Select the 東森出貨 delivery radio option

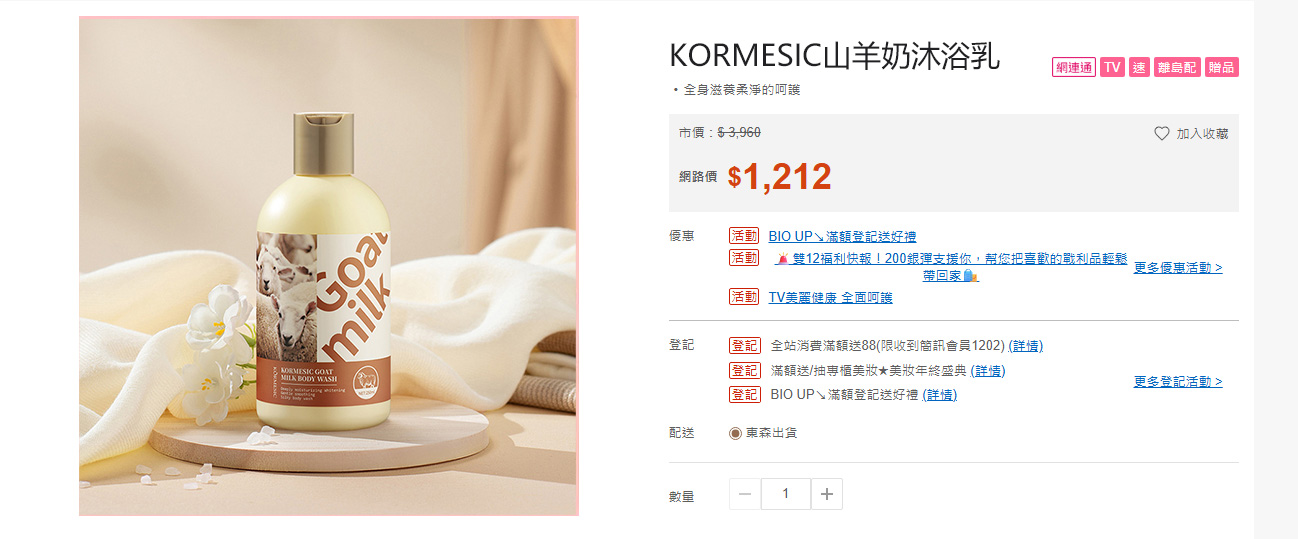coord(736,433)
